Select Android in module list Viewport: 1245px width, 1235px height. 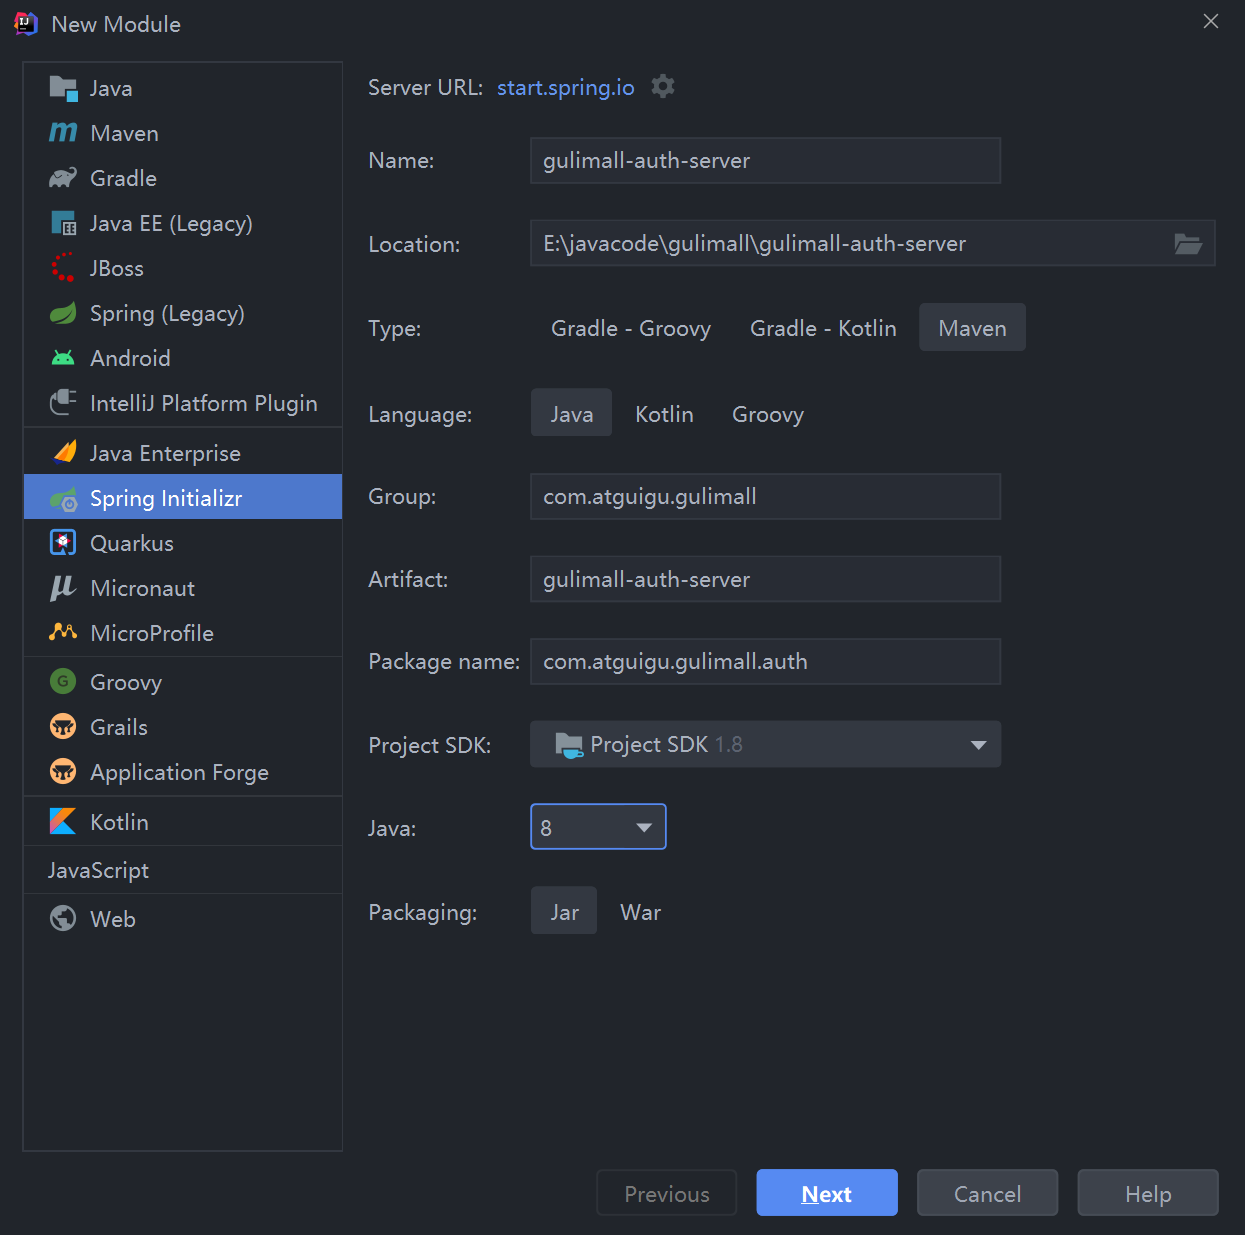(x=183, y=358)
